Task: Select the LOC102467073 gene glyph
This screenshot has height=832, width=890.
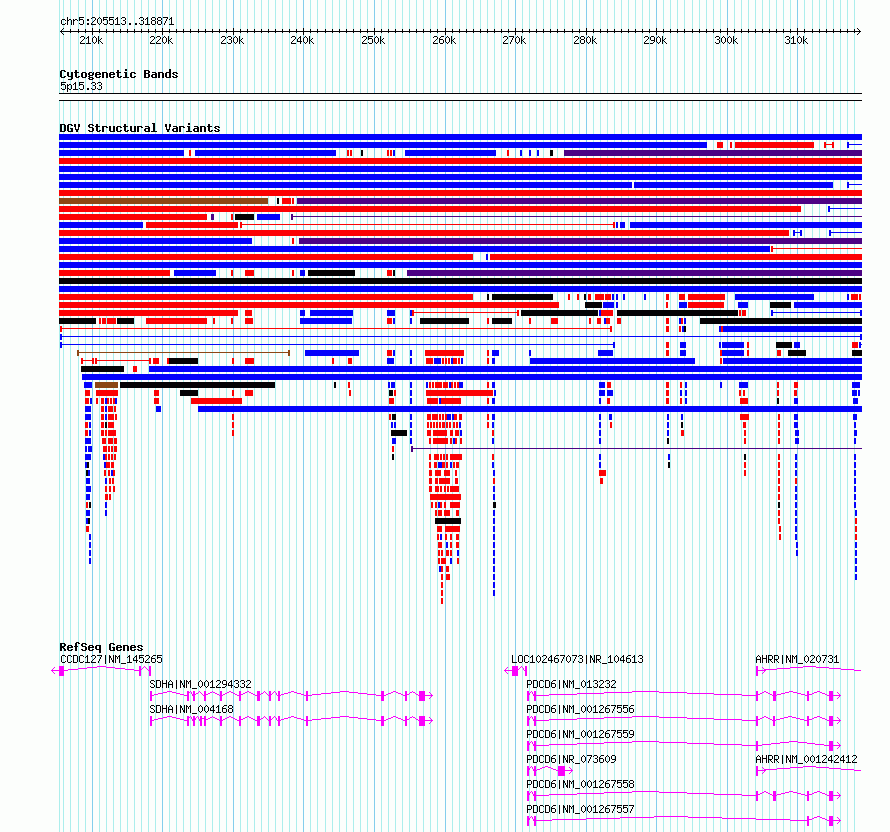Action: point(516,671)
